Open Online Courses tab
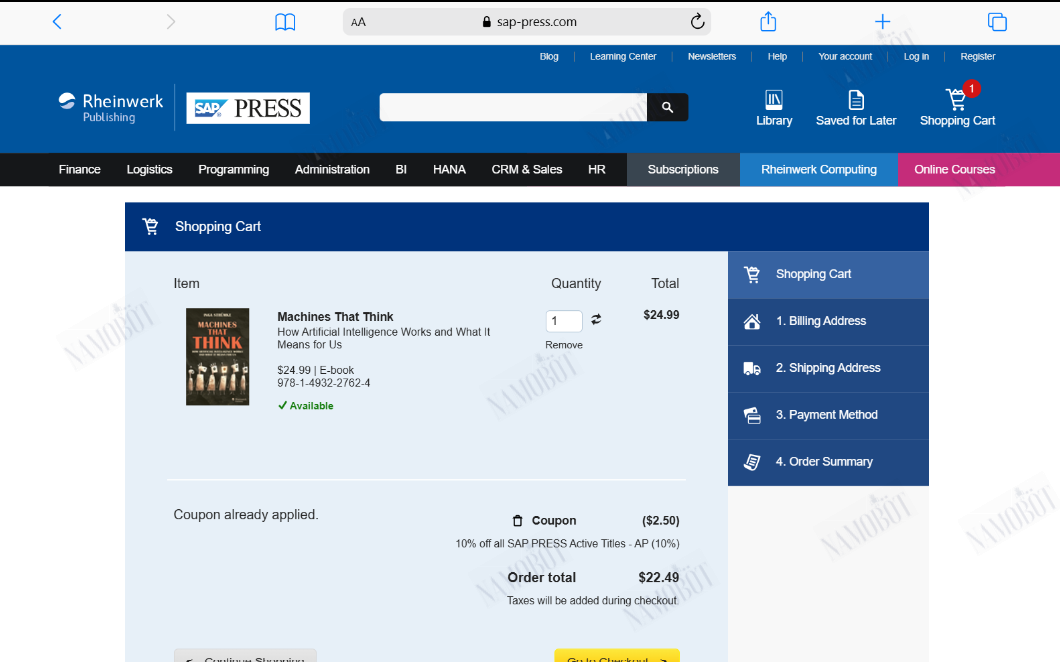The width and height of the screenshot is (1060, 662). pyautogui.click(x=955, y=170)
